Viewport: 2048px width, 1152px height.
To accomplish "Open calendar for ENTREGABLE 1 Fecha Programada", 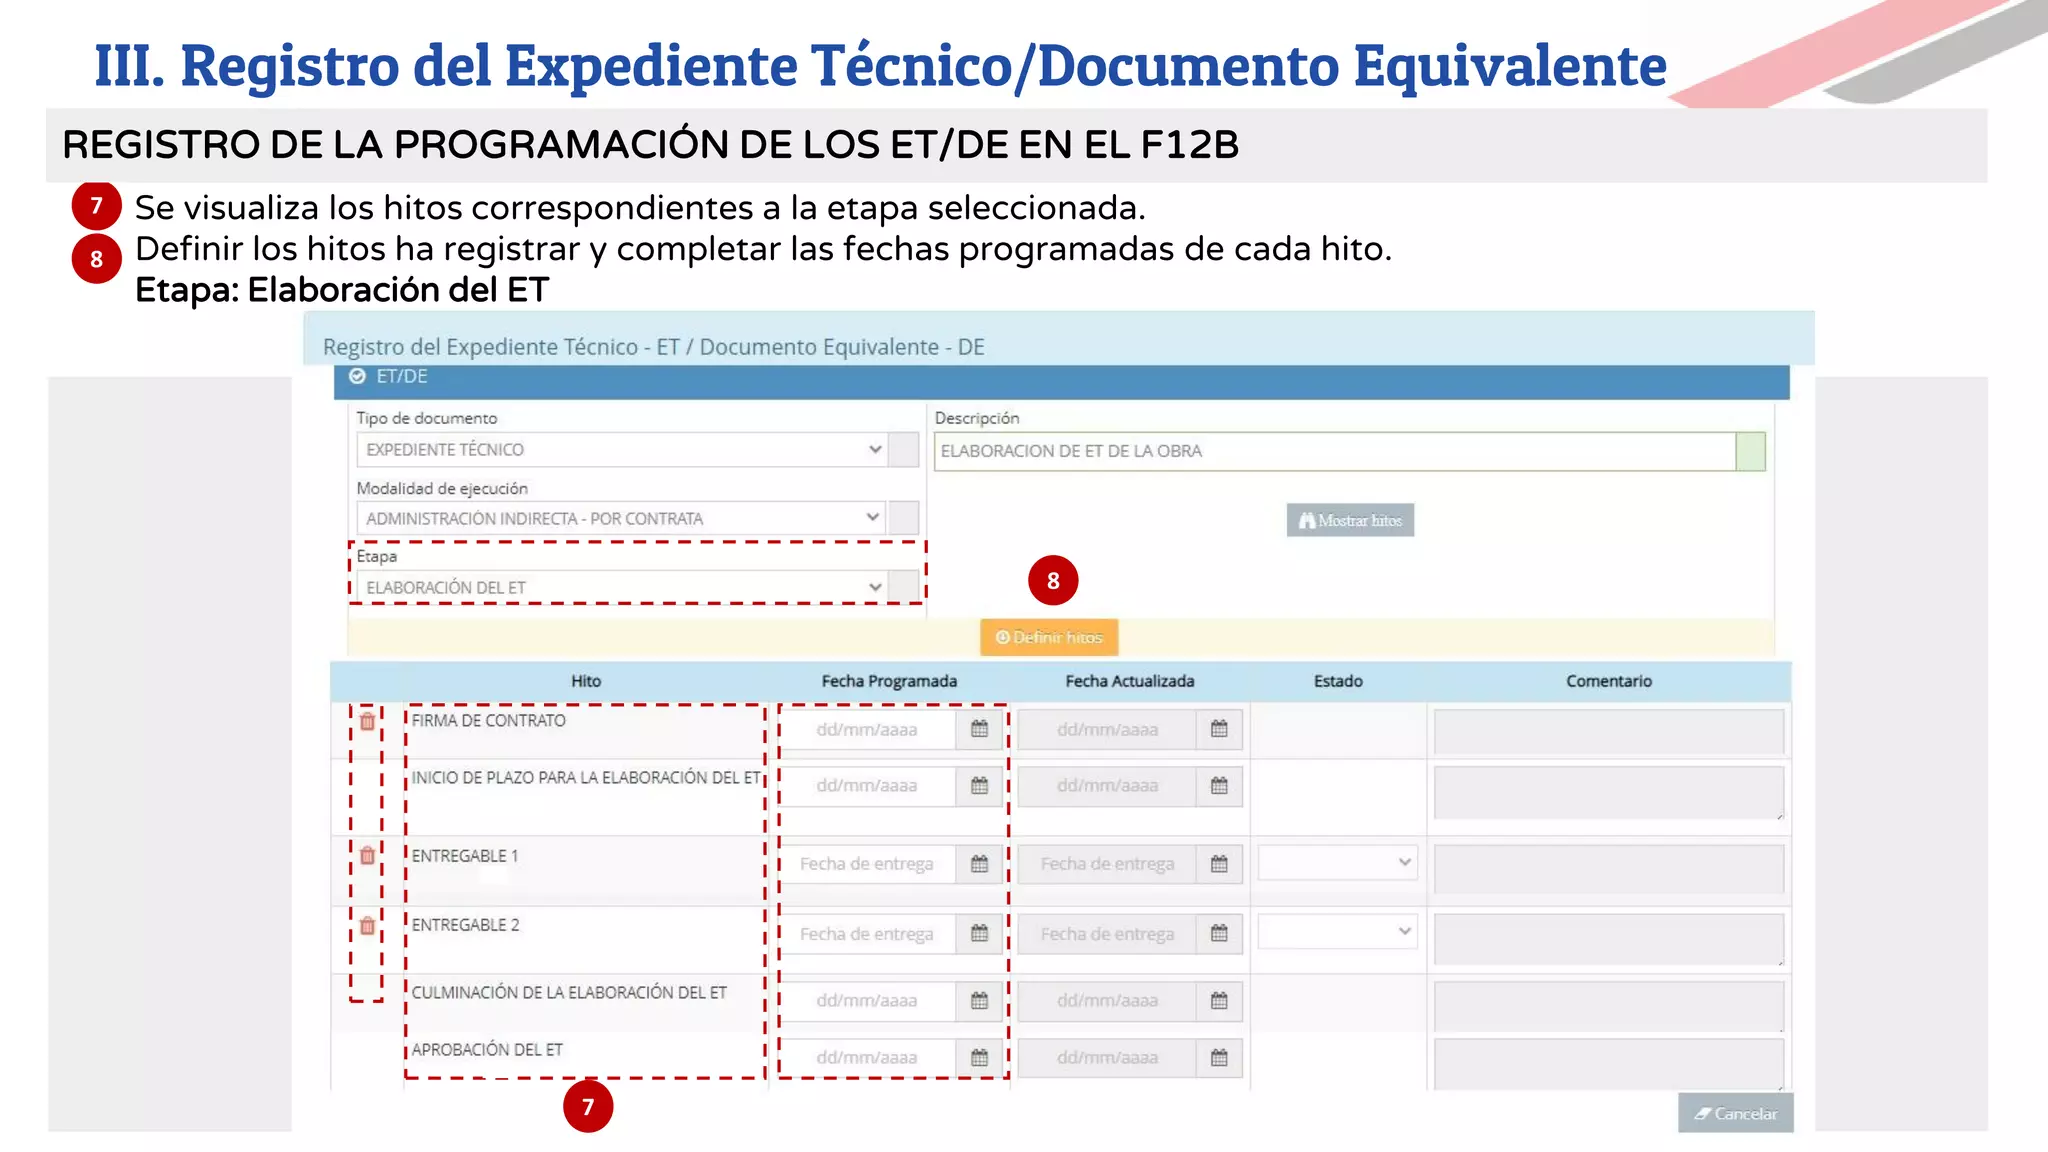I will (979, 864).
